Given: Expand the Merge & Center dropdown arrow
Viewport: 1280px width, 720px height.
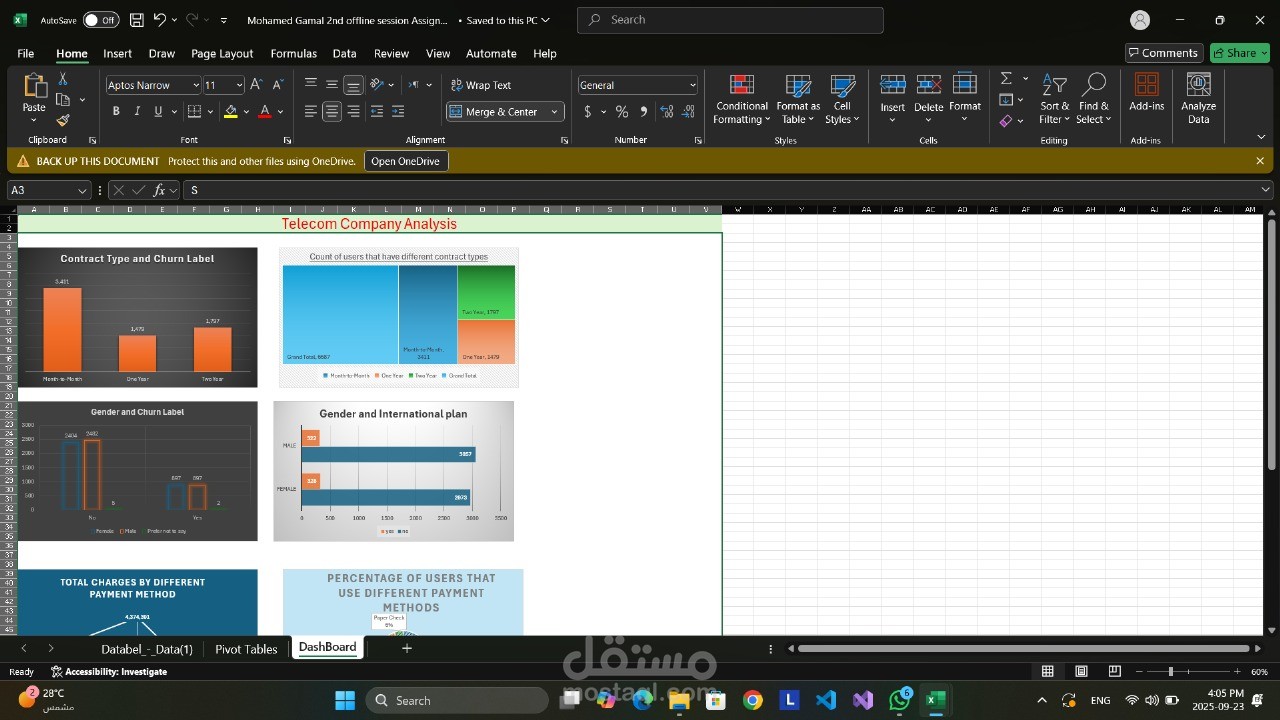Looking at the screenshot, I should 555,112.
